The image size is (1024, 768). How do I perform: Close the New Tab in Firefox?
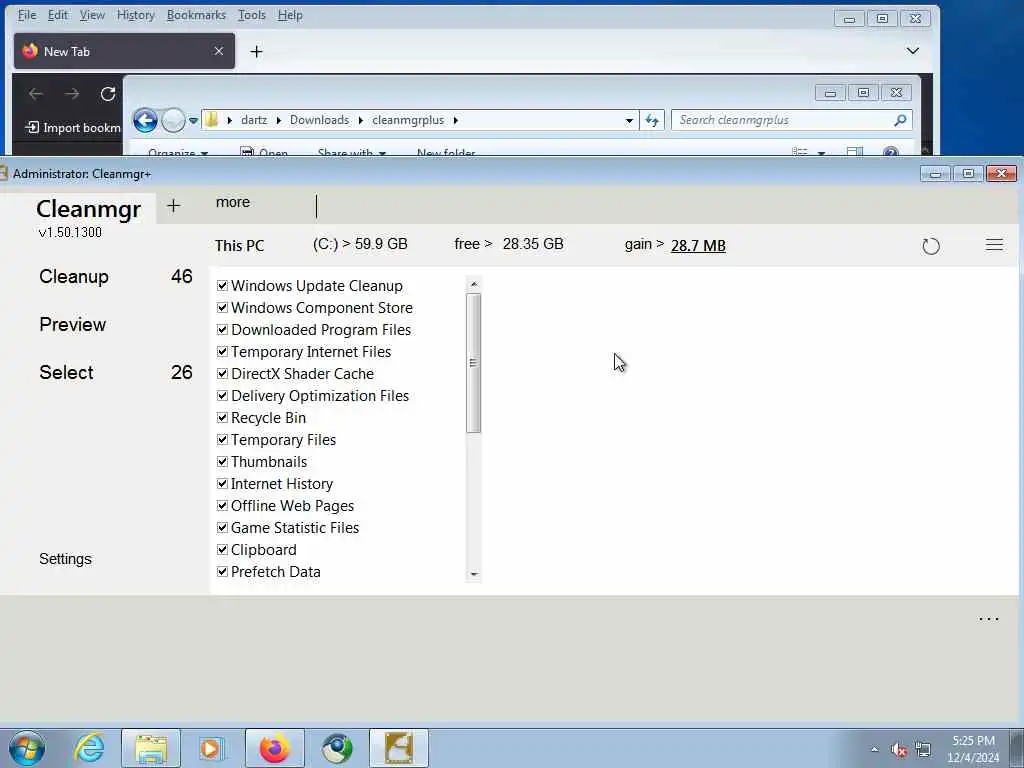(x=219, y=51)
